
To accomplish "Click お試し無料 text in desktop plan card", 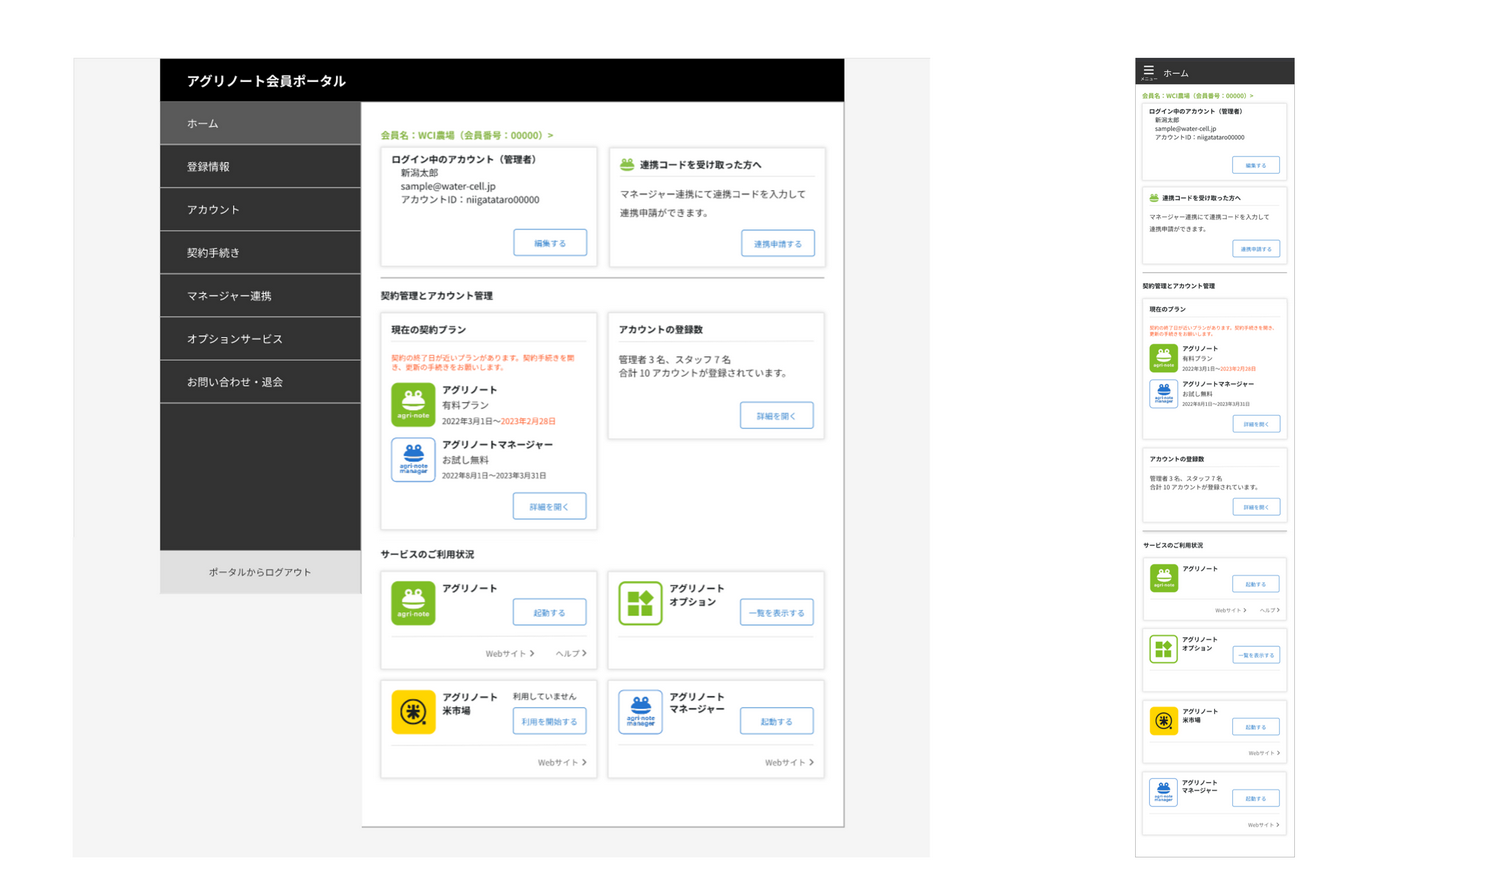I will point(466,460).
